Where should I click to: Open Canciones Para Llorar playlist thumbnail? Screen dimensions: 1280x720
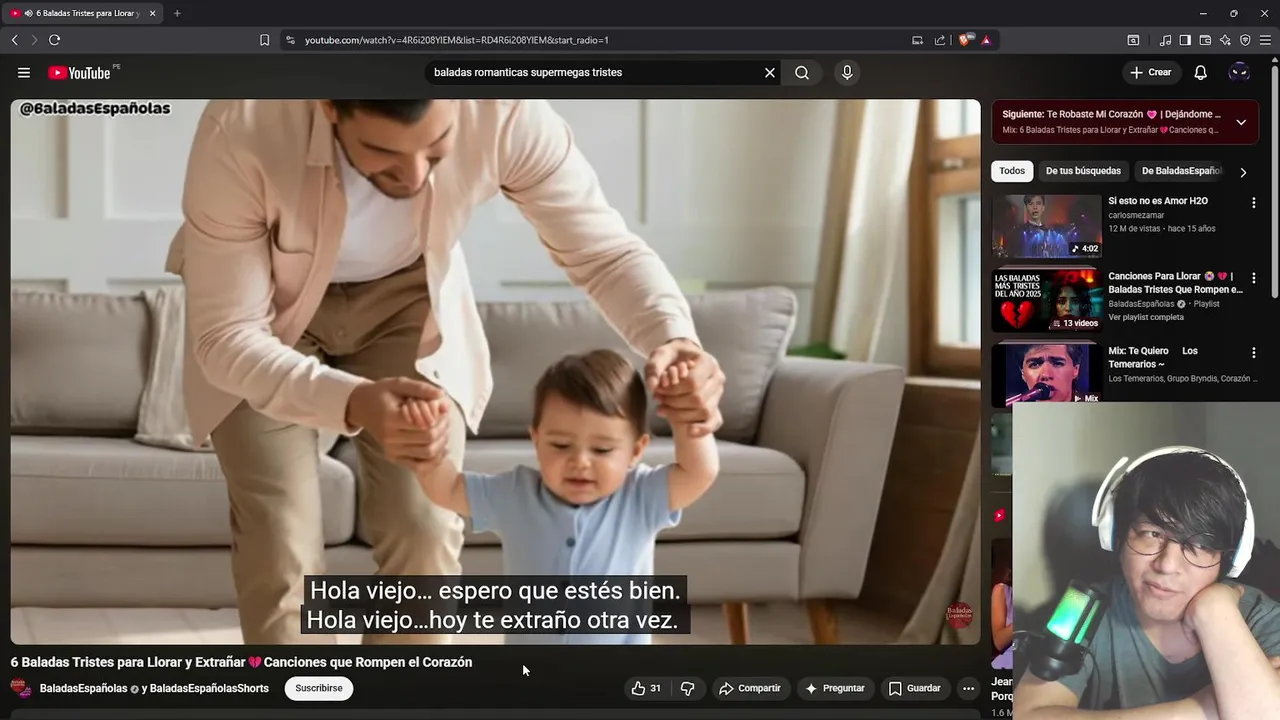1047,301
